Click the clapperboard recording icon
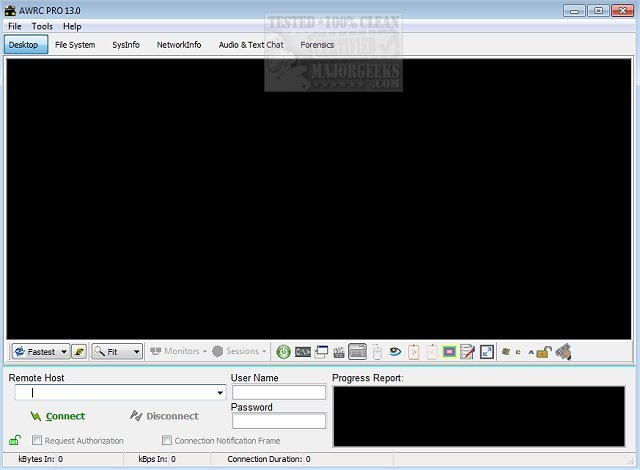The height and width of the screenshot is (470, 640). pos(339,352)
